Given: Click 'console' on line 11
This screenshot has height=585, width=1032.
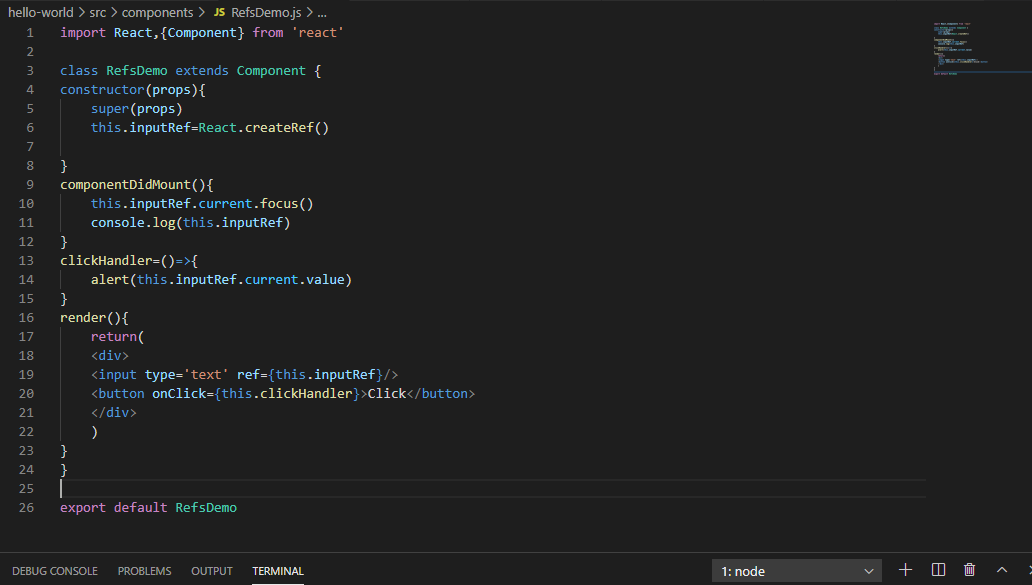Looking at the screenshot, I should tap(118, 223).
